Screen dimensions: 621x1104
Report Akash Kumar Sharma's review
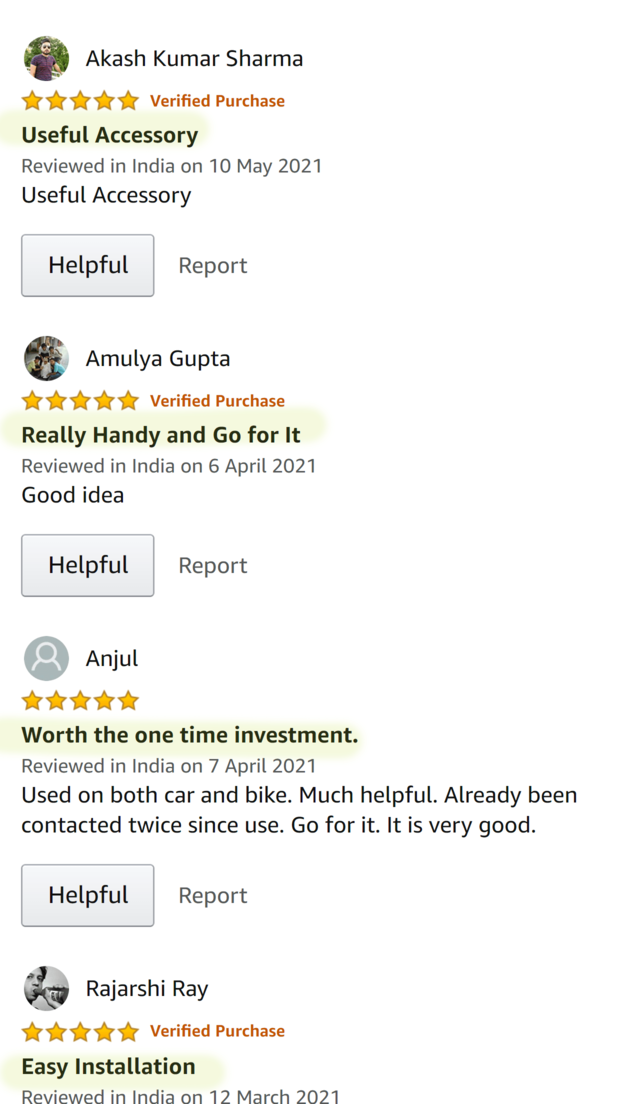213,265
